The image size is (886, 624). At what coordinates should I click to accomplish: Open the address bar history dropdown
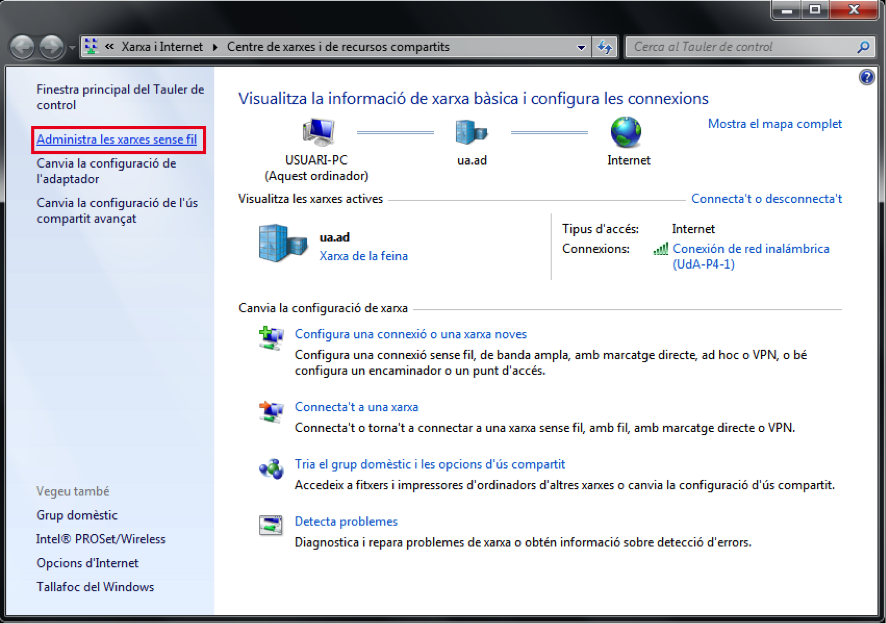coord(581,47)
